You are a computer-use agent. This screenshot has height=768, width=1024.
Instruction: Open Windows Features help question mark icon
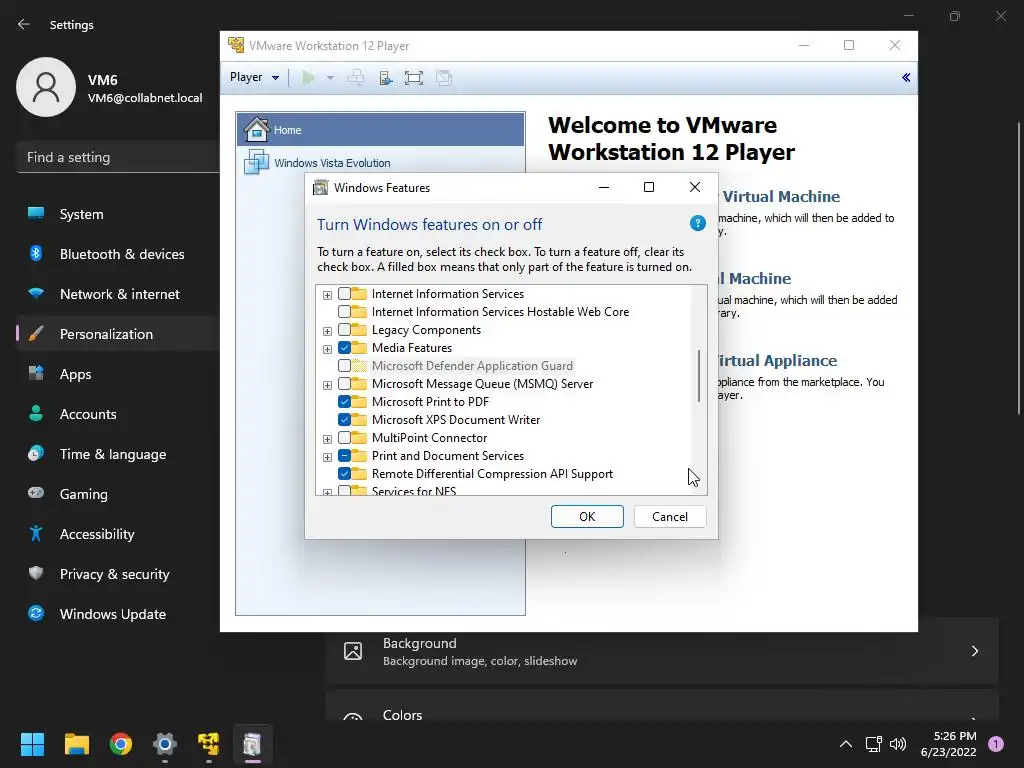pyautogui.click(x=697, y=223)
